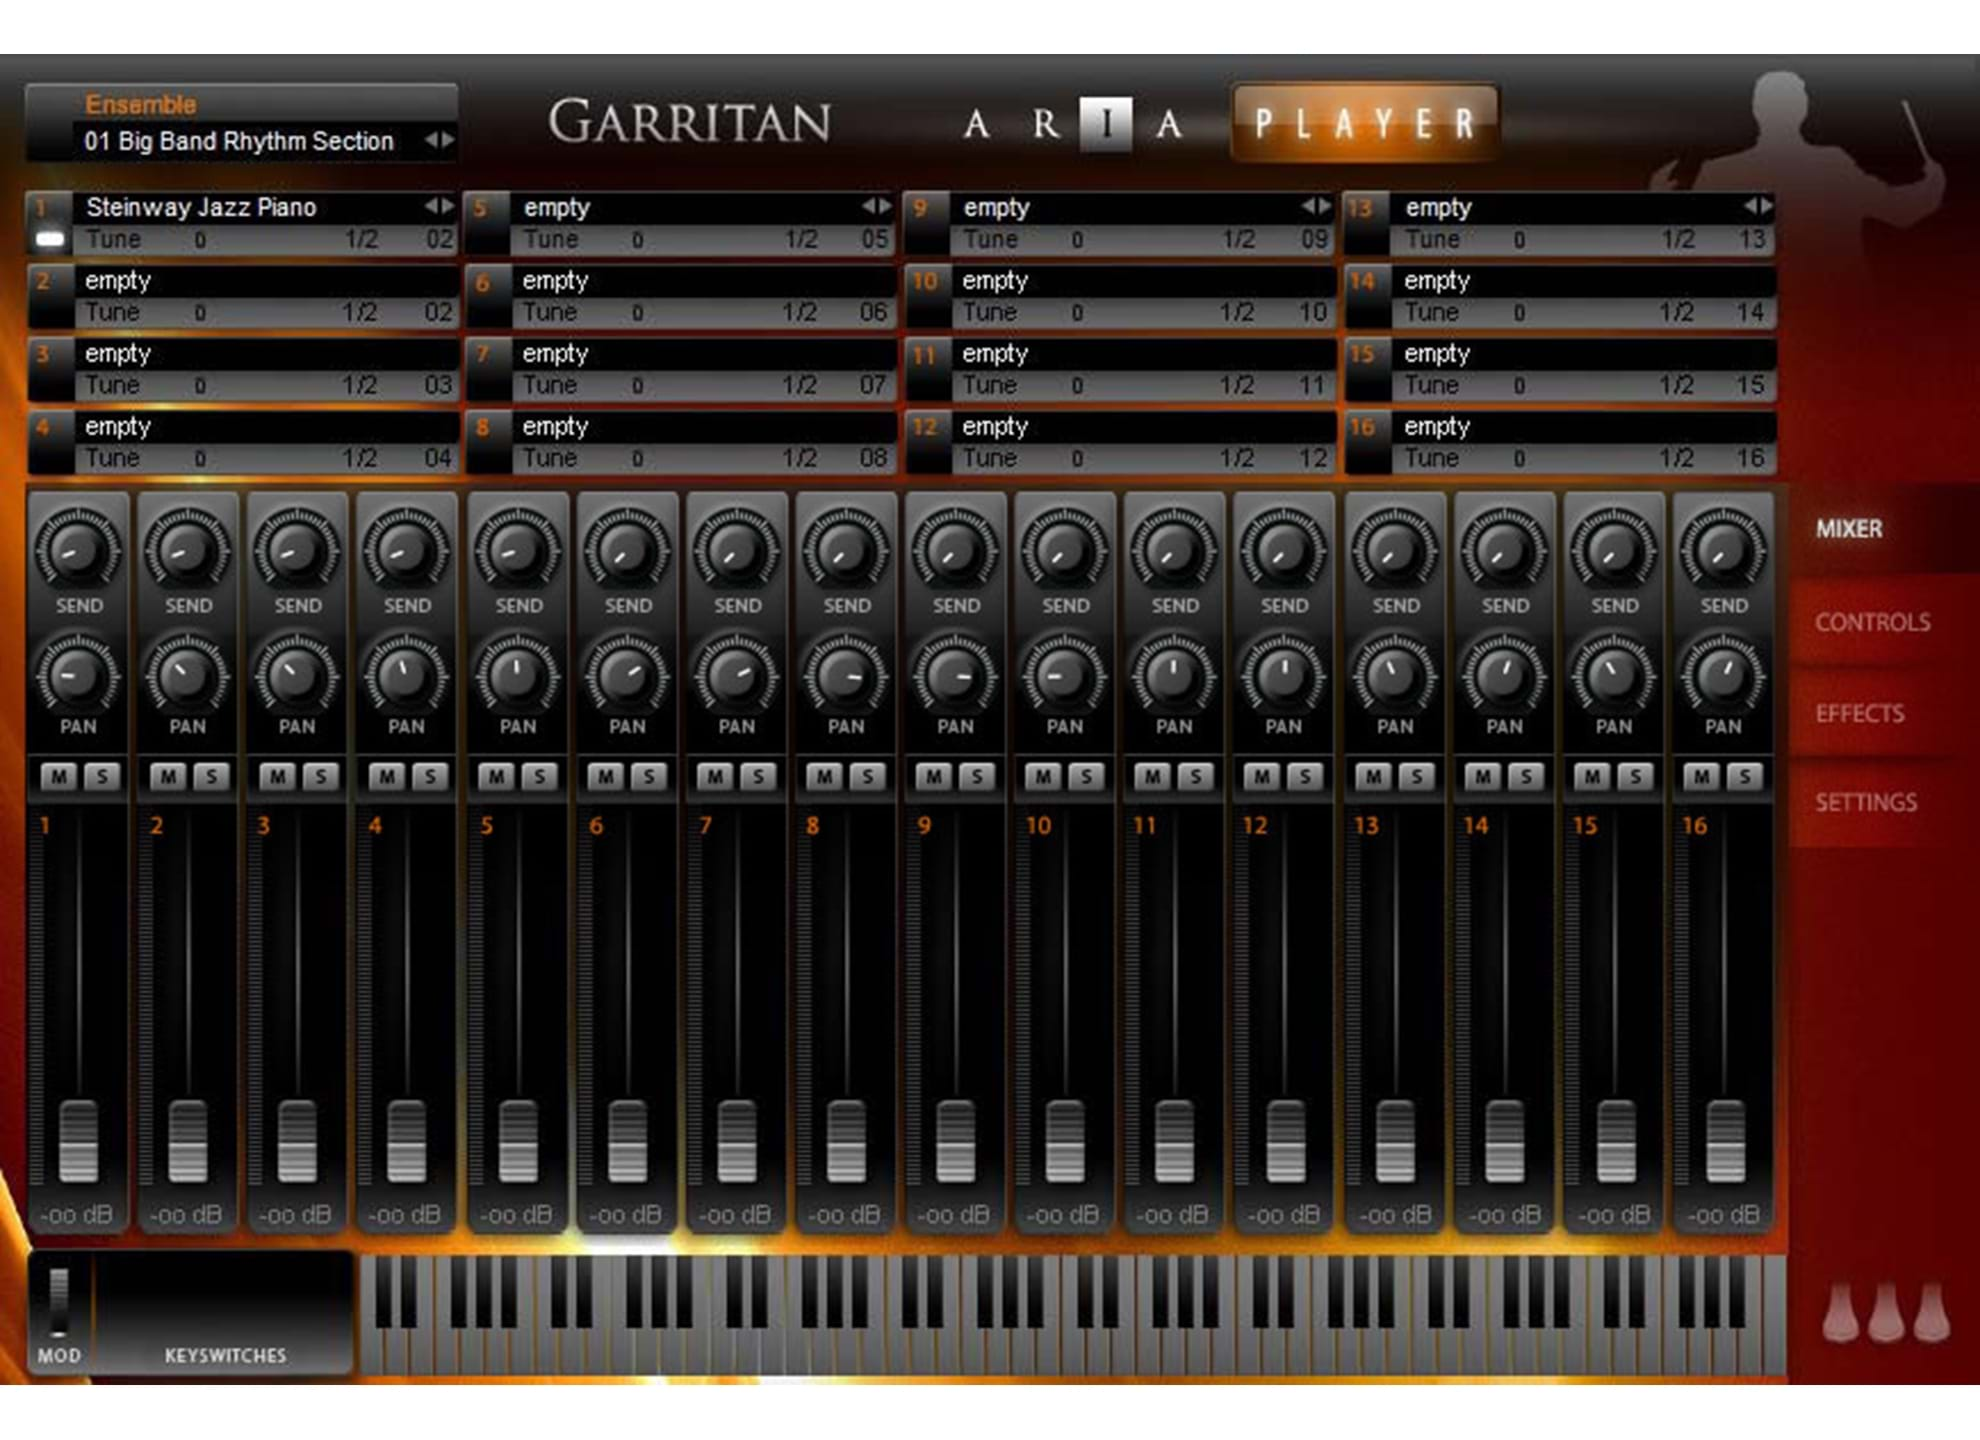Switch to the MIXER tab
The width and height of the screenshot is (1980, 1440).
point(1849,529)
